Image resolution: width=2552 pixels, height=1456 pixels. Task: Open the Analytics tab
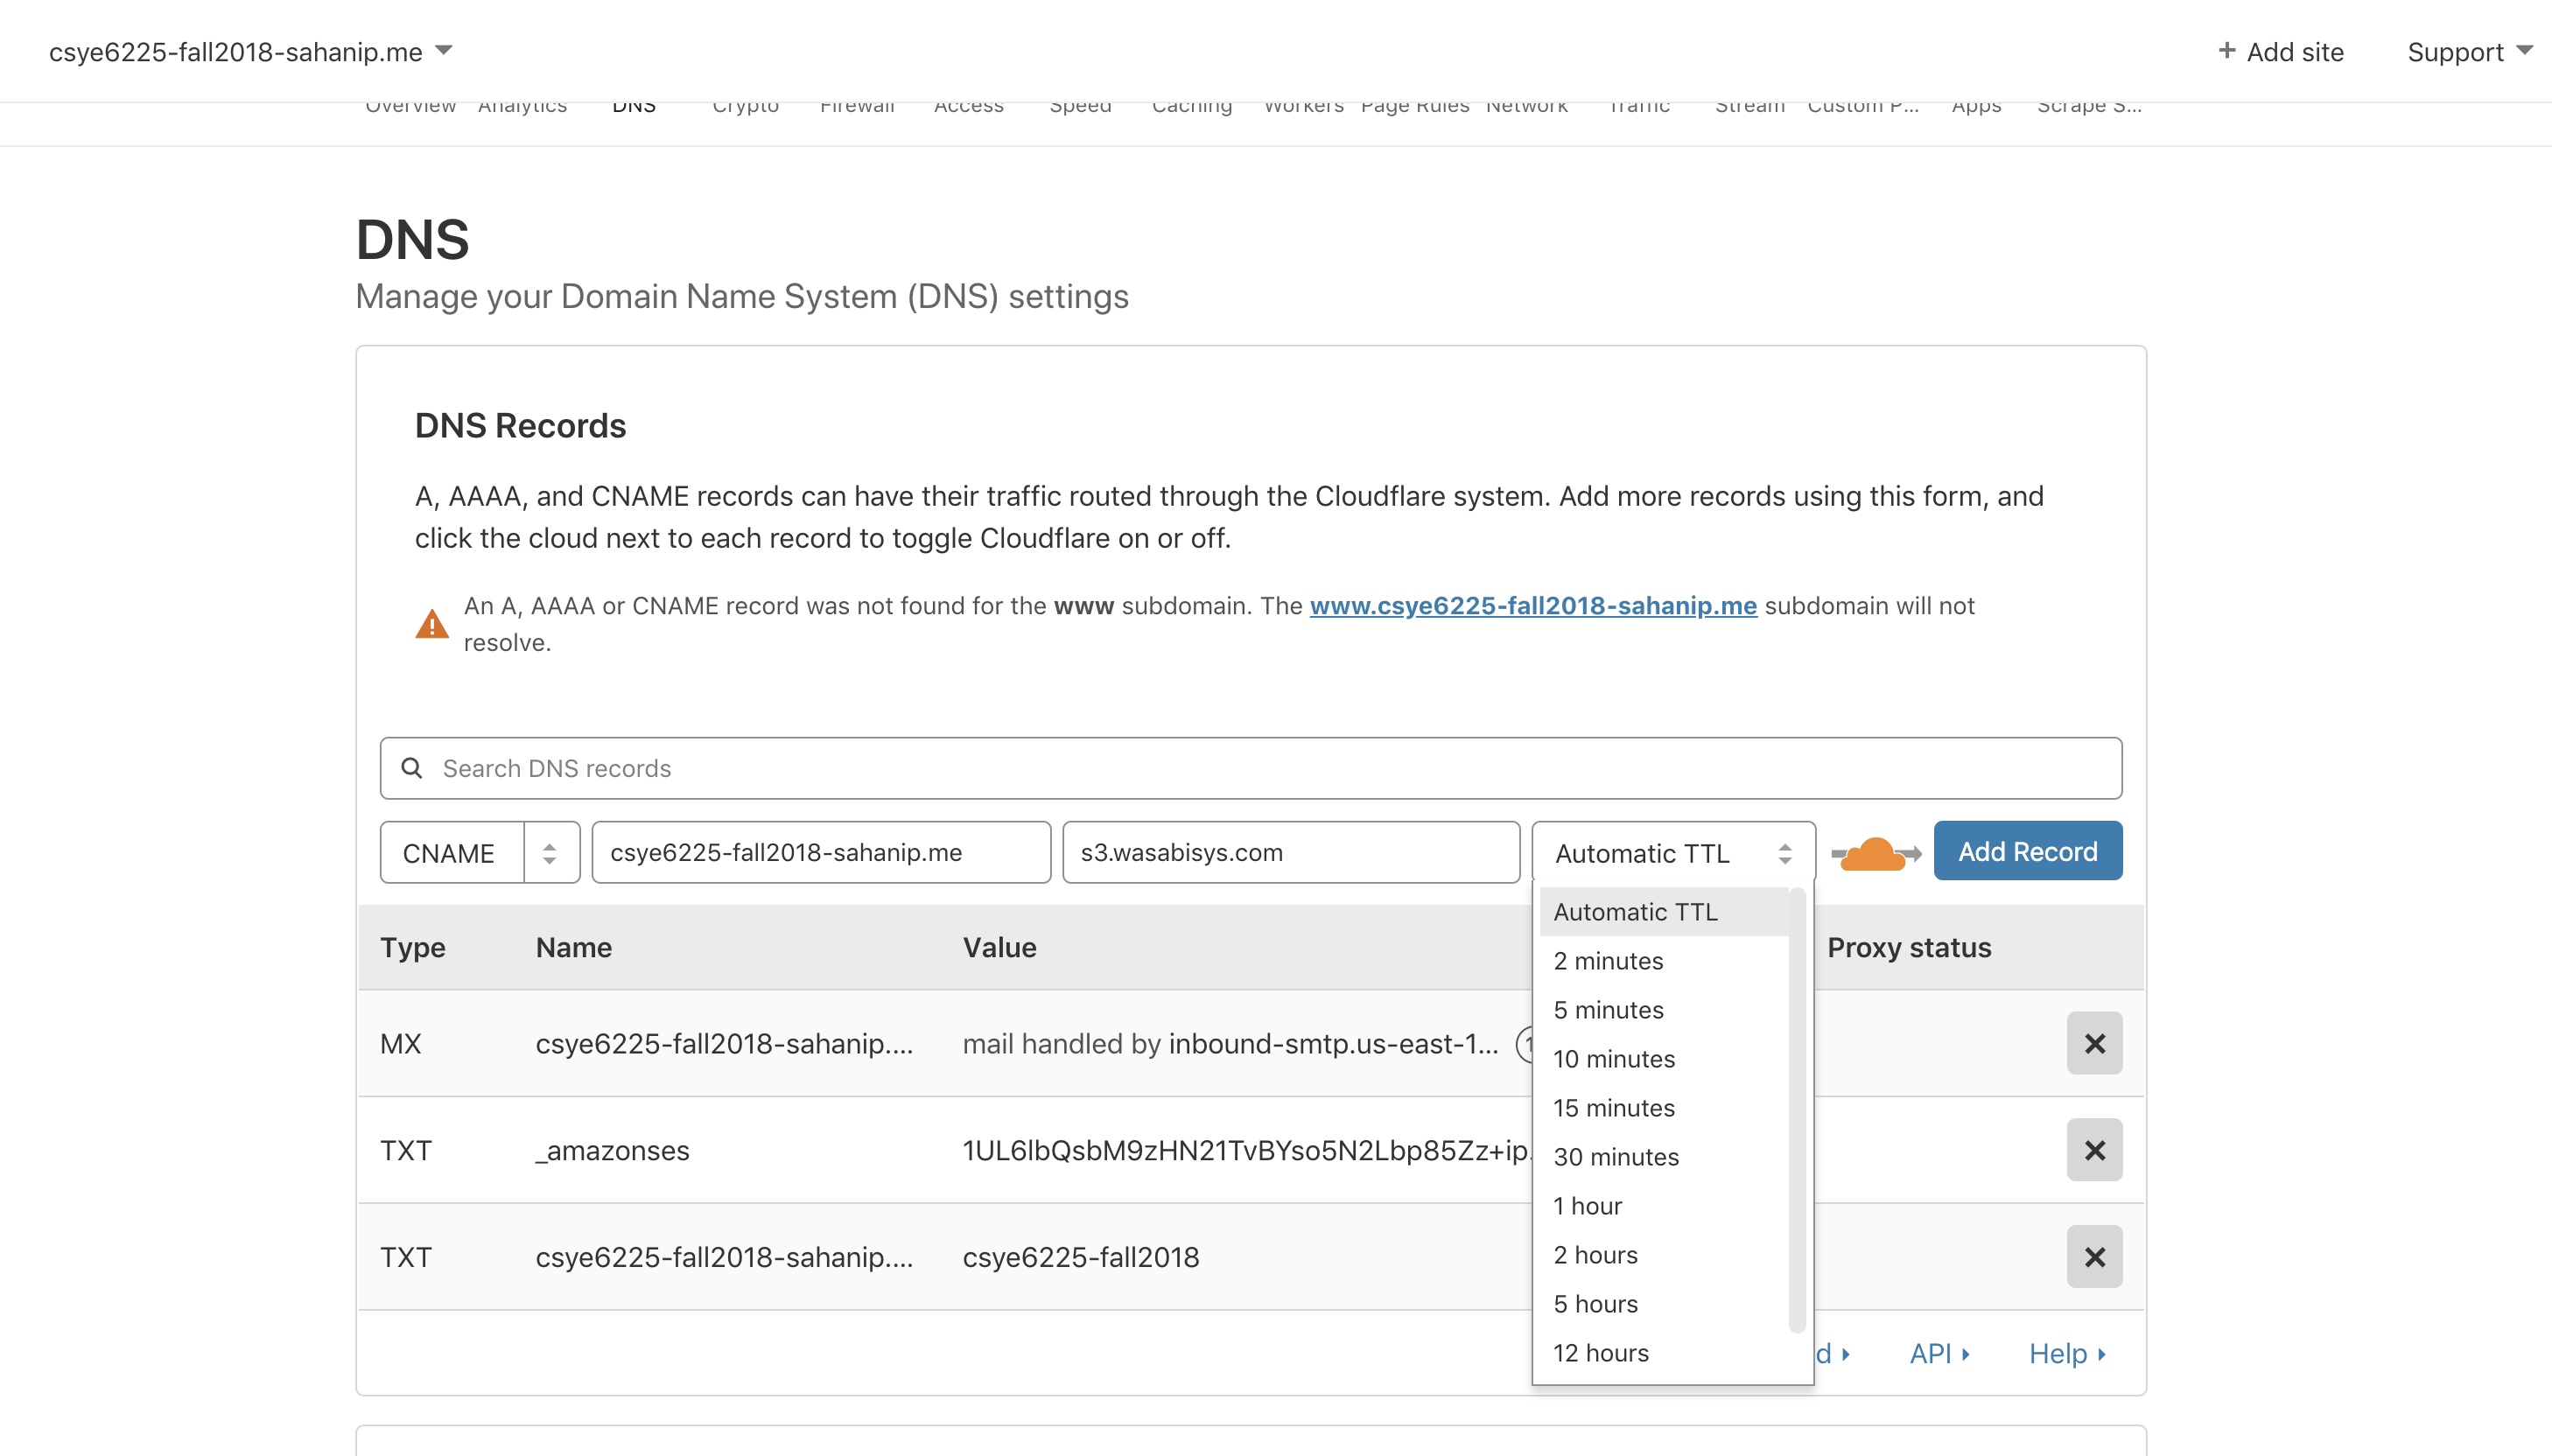[x=522, y=106]
